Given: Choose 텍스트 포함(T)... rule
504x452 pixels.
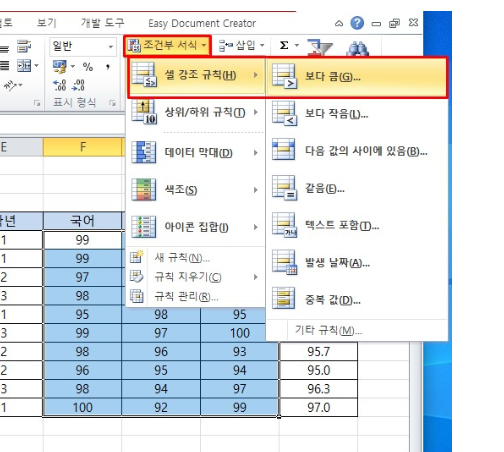Looking at the screenshot, I should coord(357,226).
